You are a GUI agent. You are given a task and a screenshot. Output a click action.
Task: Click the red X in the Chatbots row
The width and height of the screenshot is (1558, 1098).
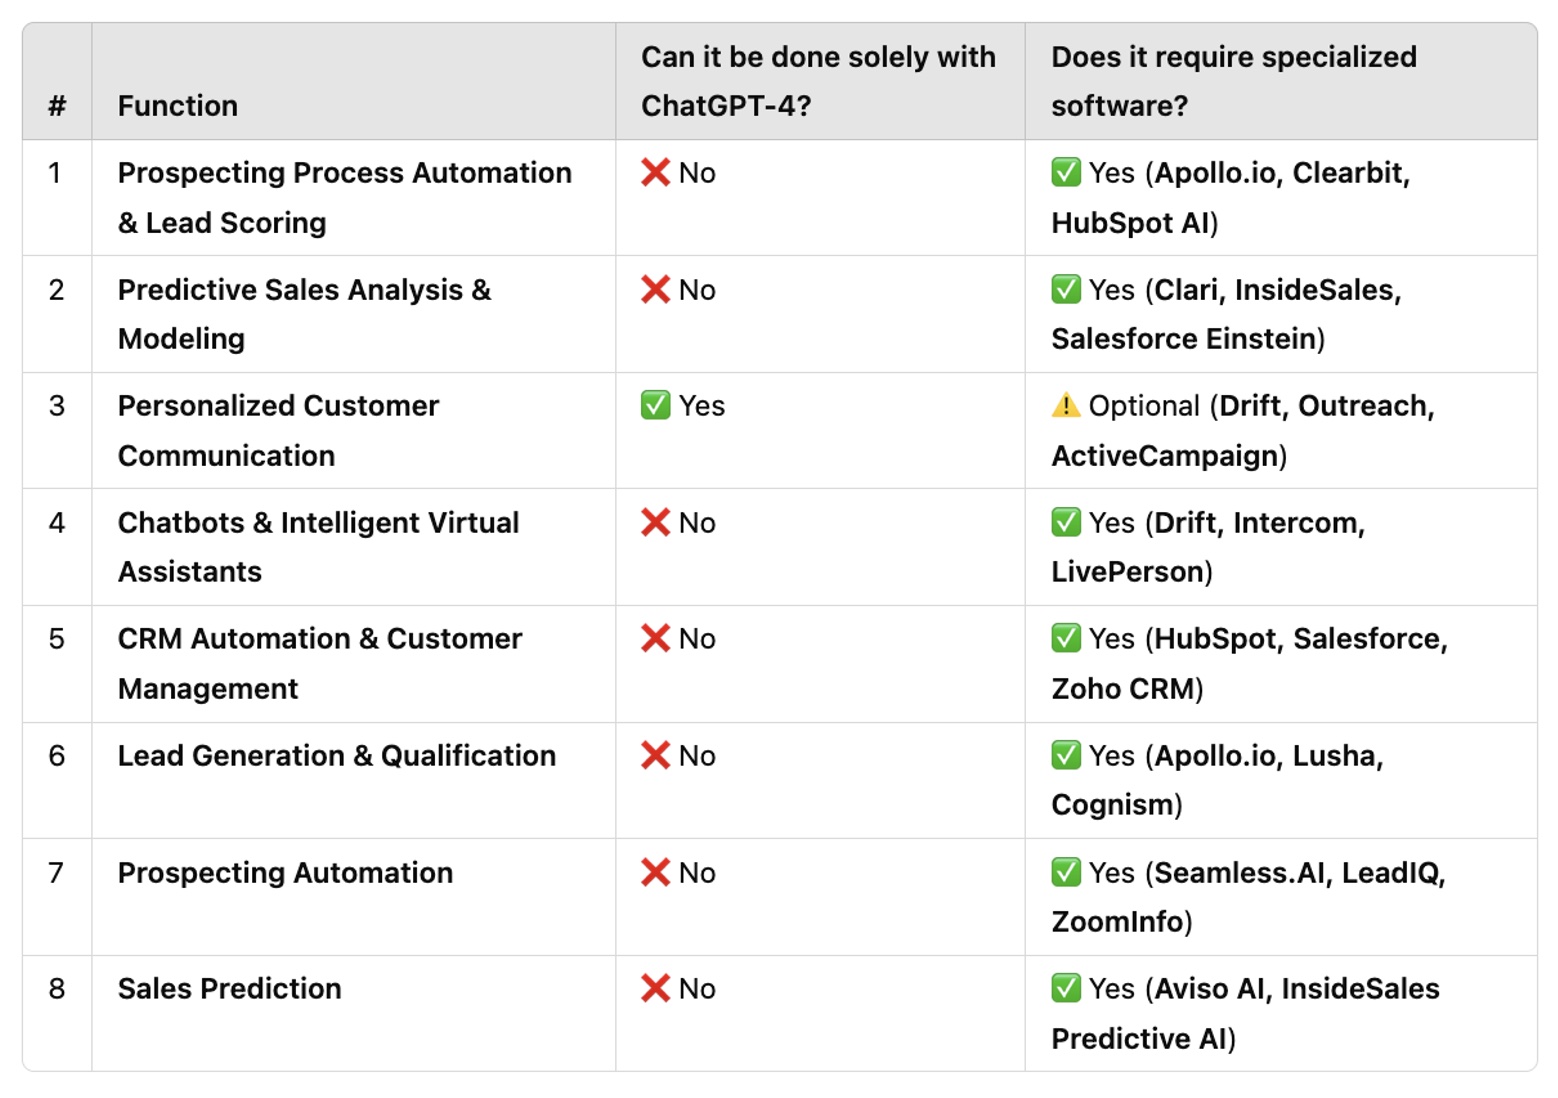coord(655,523)
